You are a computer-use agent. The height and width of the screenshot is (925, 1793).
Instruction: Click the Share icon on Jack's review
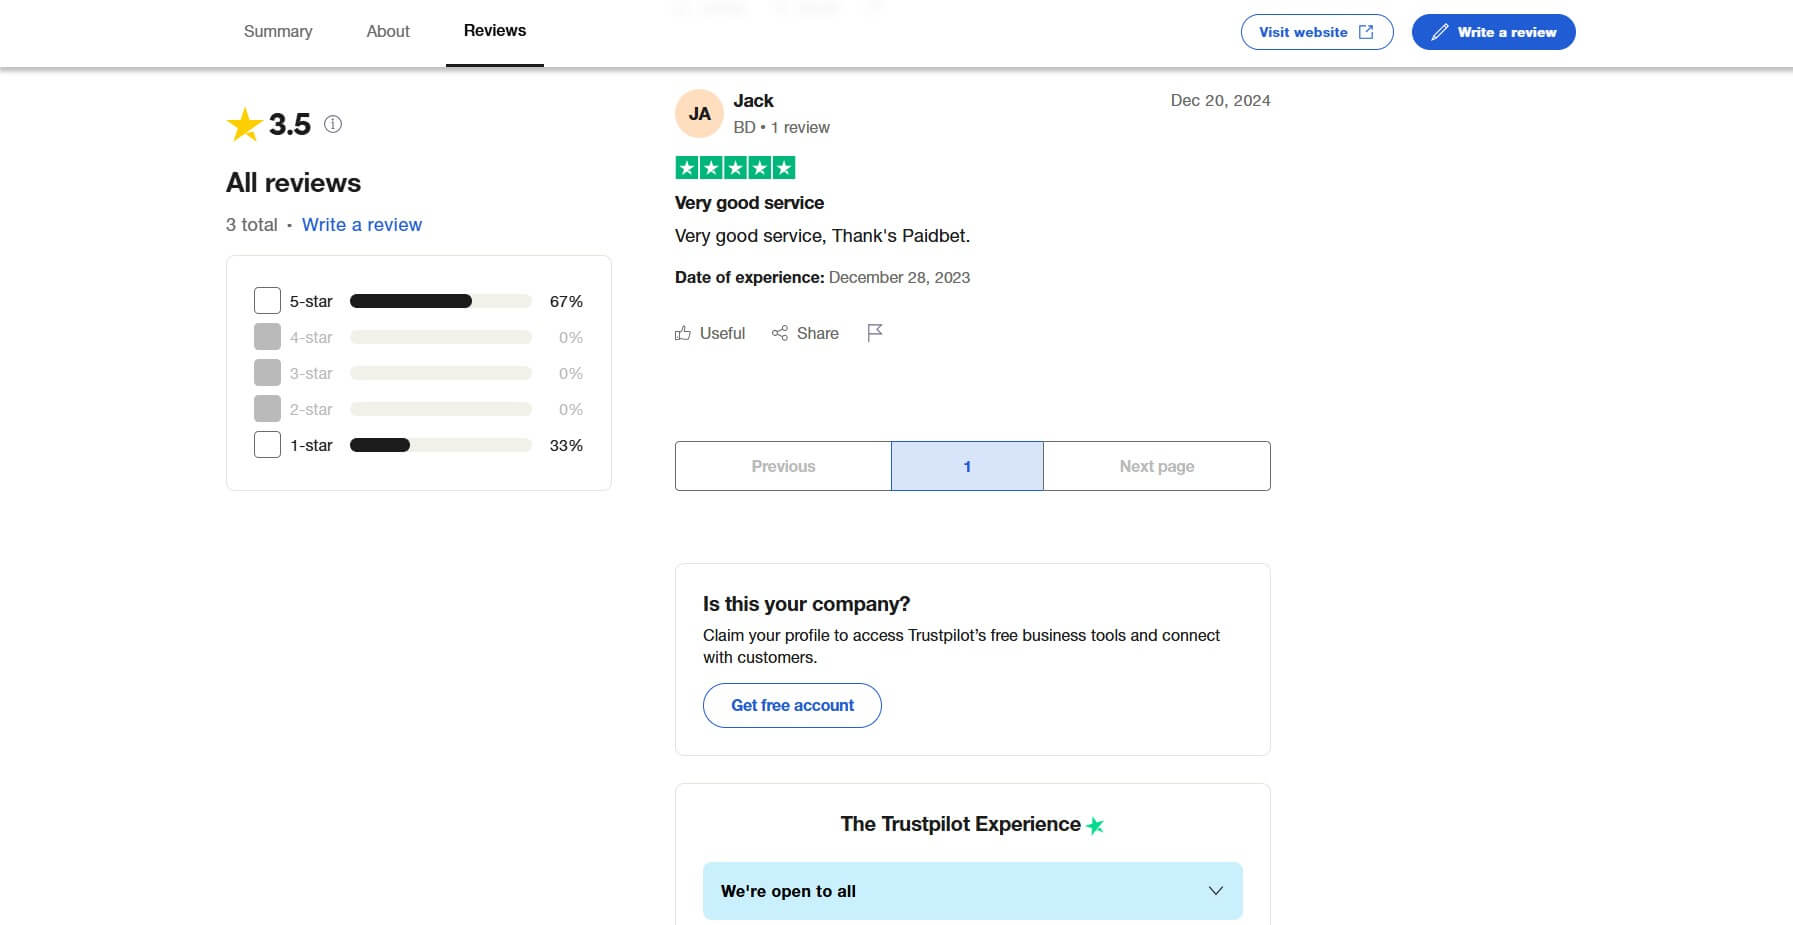point(780,333)
